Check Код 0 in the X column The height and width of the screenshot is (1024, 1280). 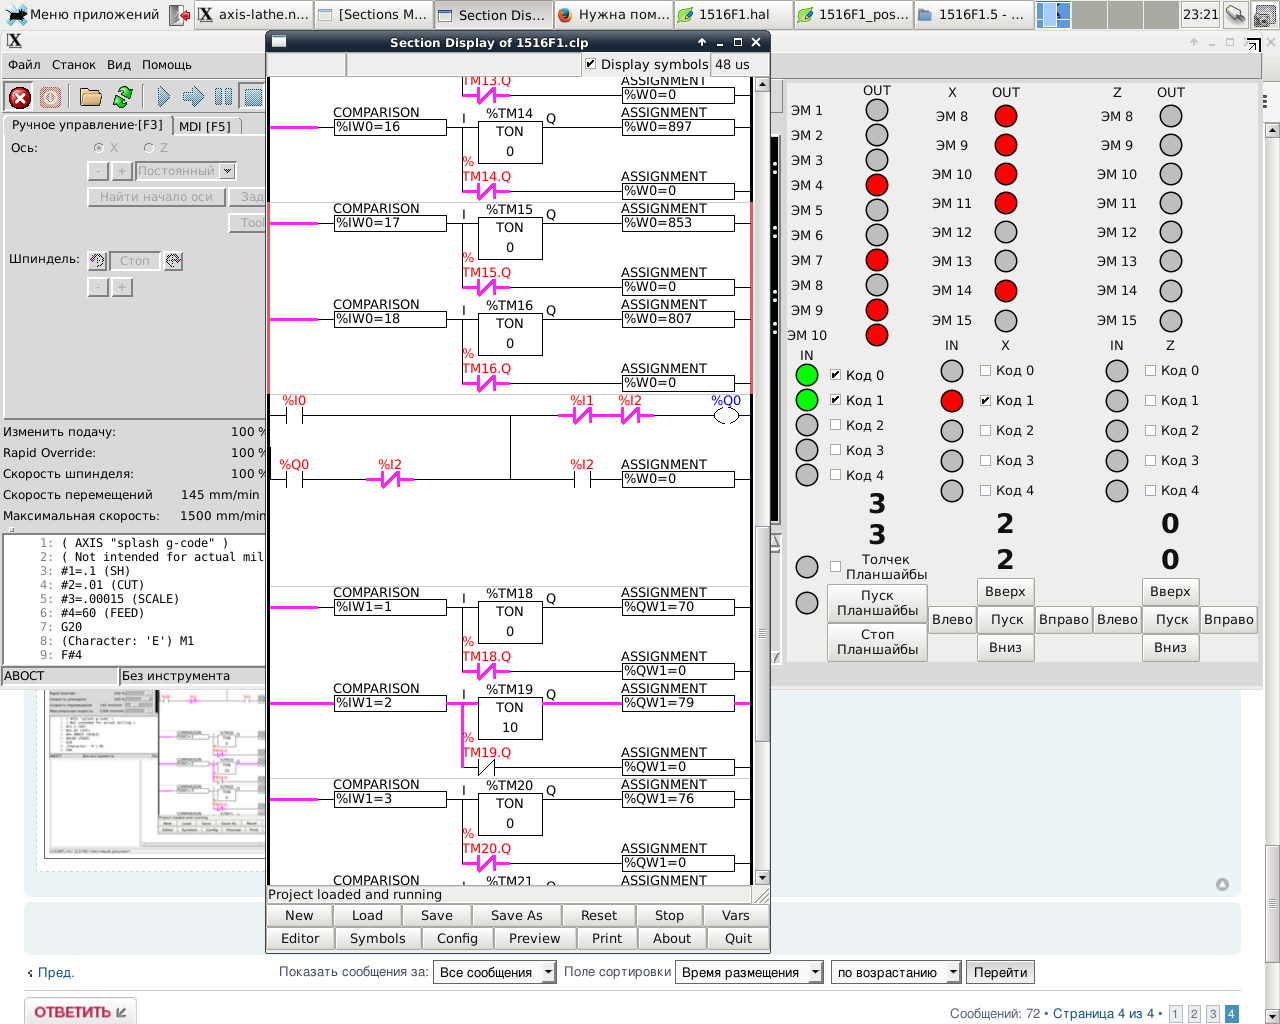click(x=985, y=370)
